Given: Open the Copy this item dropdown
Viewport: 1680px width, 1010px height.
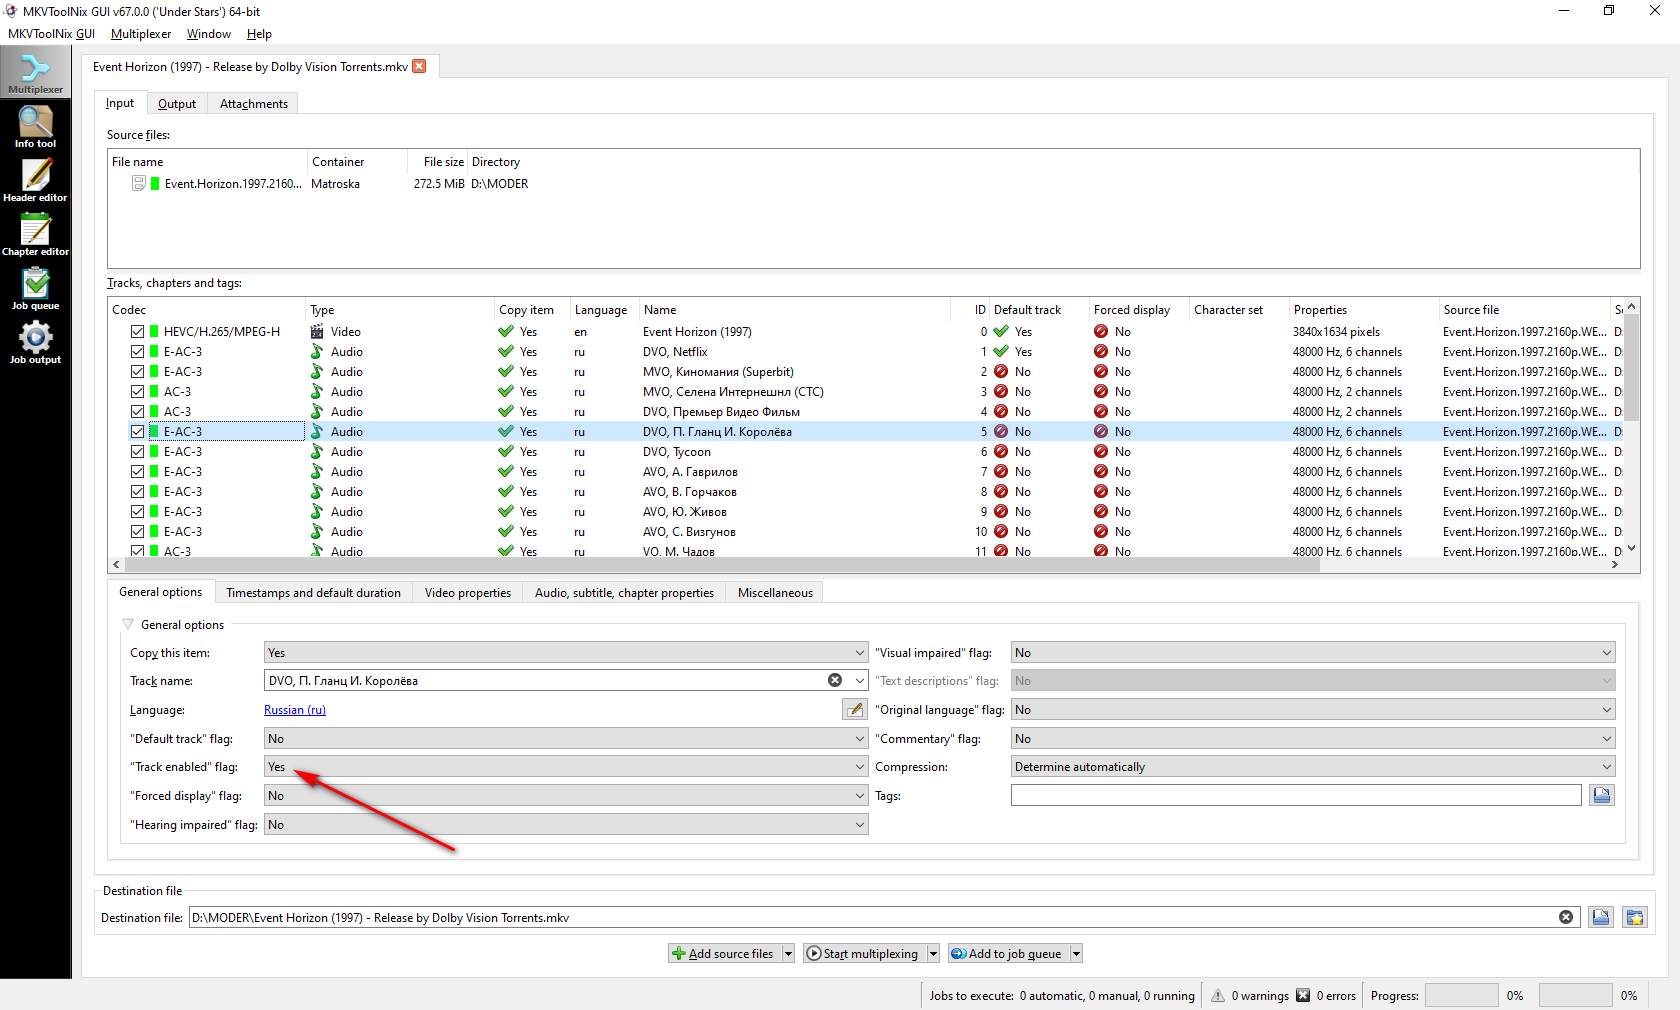Looking at the screenshot, I should tap(566, 652).
